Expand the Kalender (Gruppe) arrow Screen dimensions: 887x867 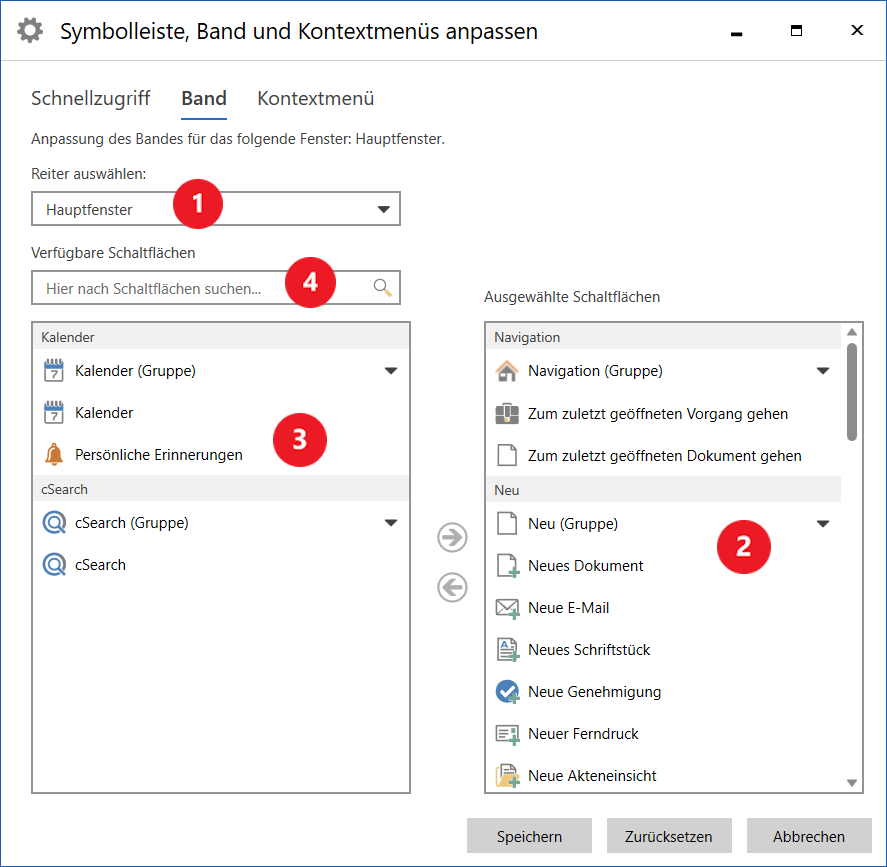390,371
